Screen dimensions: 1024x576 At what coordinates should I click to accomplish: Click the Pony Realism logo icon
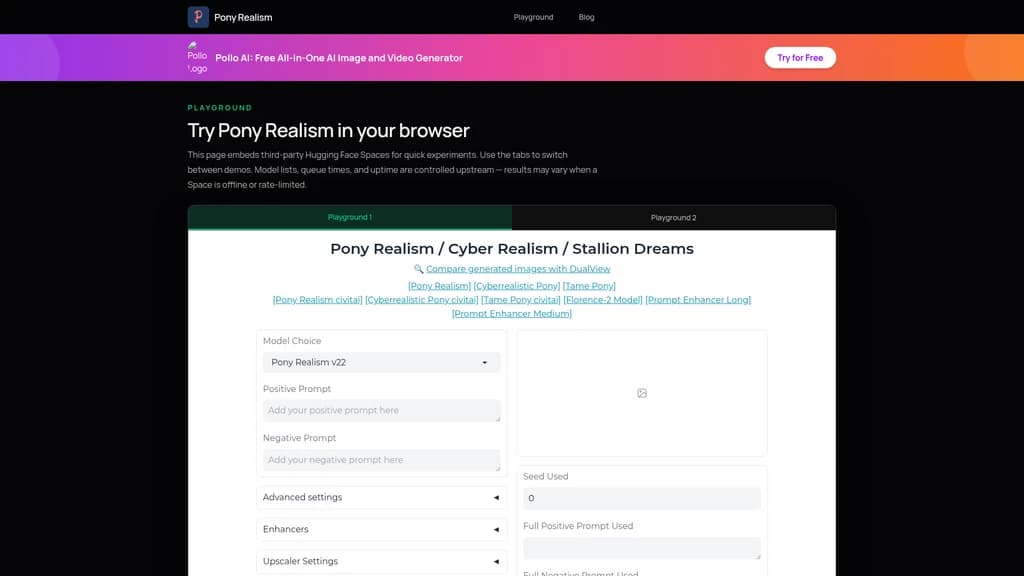pos(198,17)
